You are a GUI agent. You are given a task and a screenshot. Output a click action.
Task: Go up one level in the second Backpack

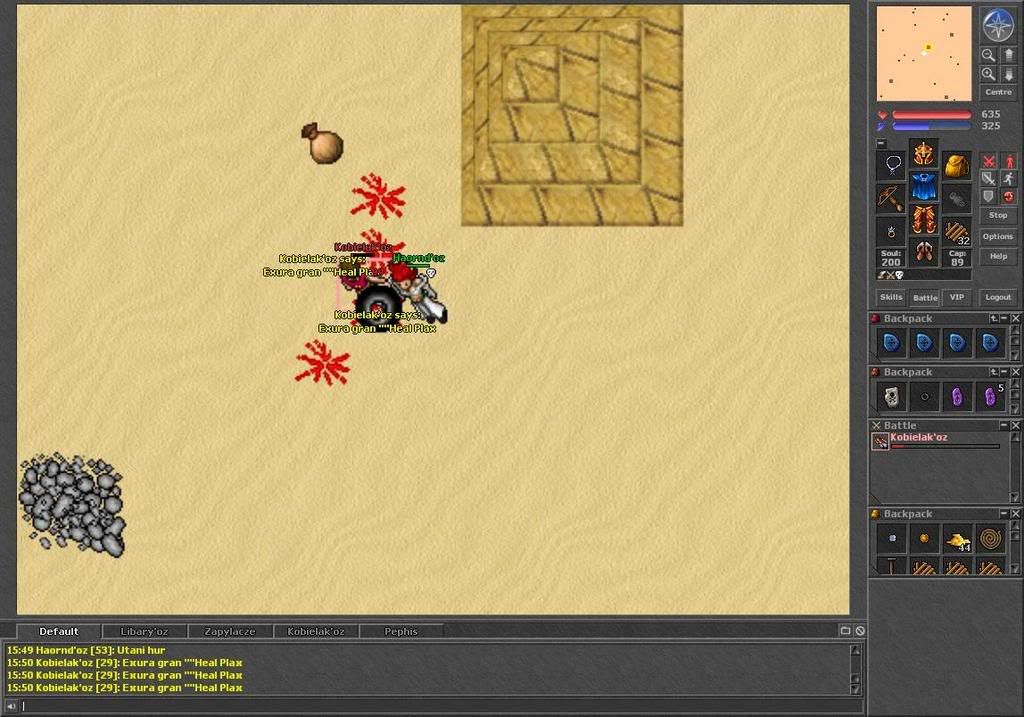coord(993,372)
